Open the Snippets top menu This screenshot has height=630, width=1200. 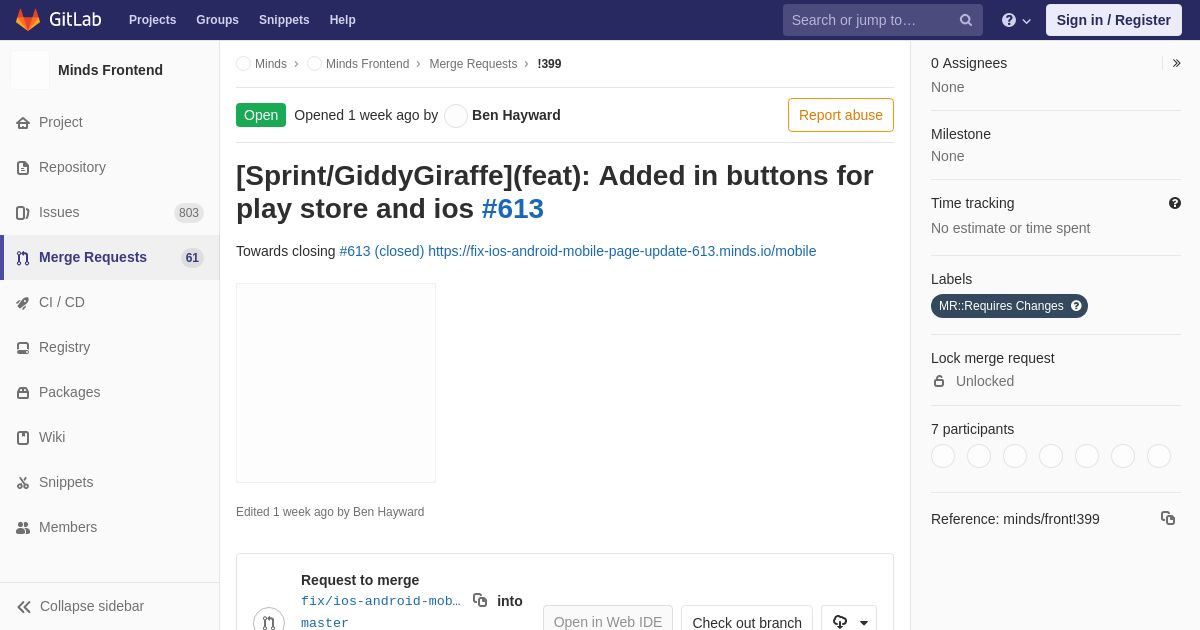[284, 20]
